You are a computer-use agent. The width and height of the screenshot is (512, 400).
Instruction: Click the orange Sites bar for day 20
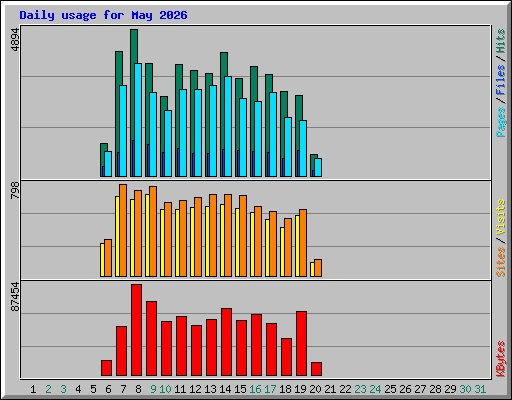click(318, 268)
